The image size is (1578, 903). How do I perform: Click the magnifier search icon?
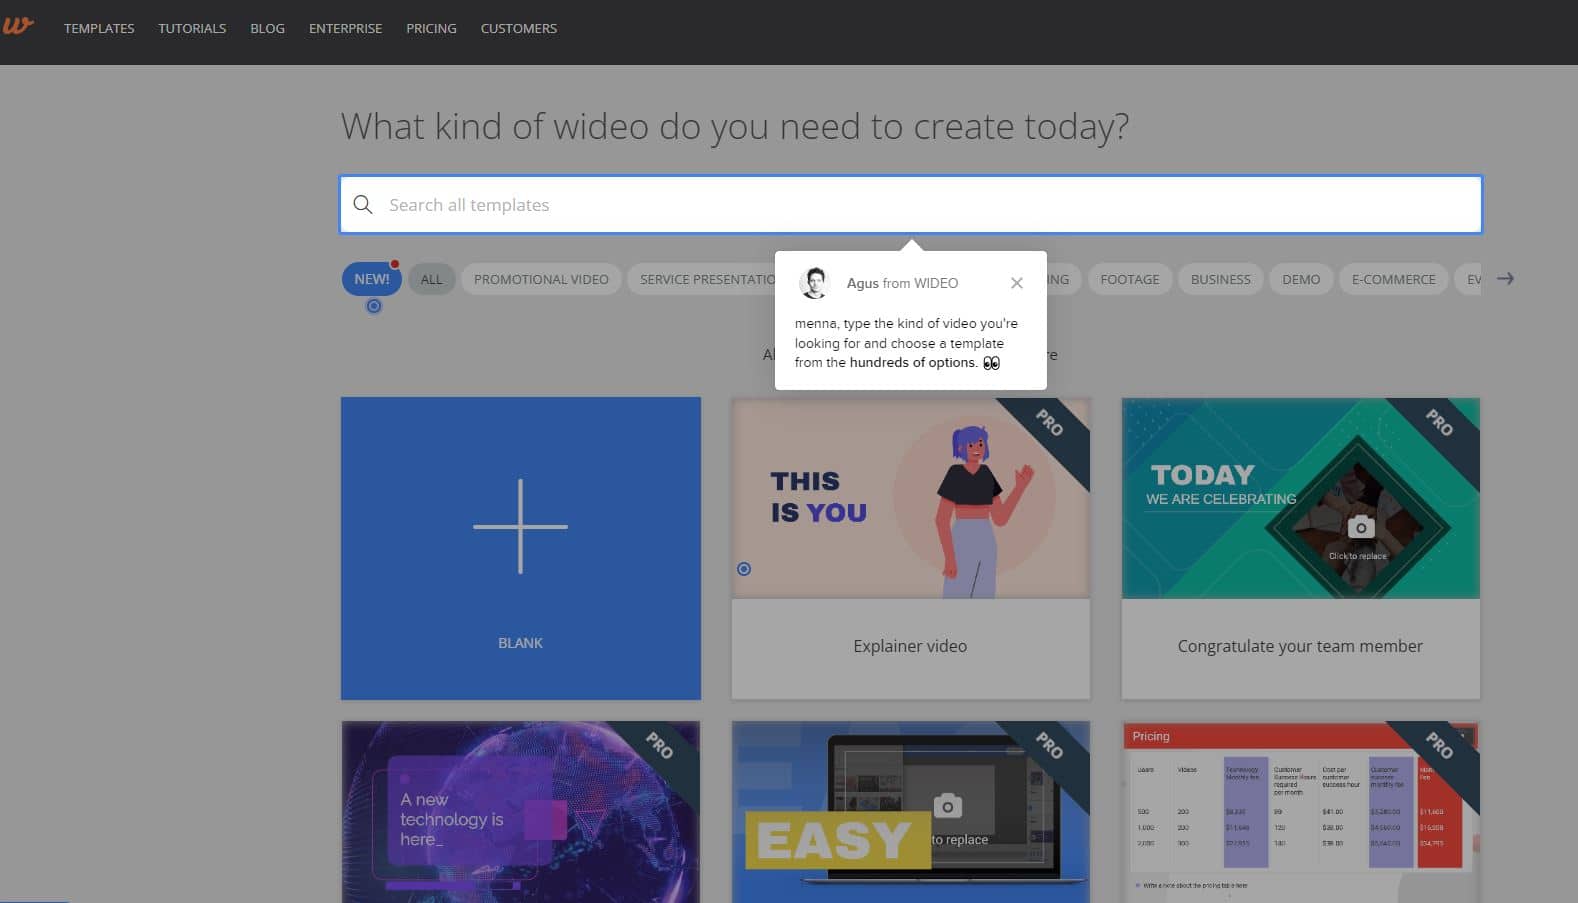[363, 205]
